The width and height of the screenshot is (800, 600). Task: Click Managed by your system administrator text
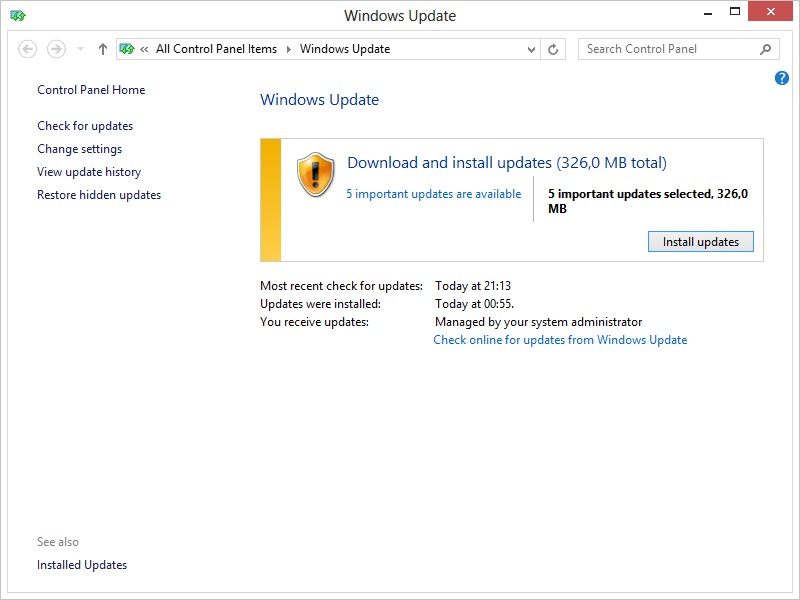538,322
